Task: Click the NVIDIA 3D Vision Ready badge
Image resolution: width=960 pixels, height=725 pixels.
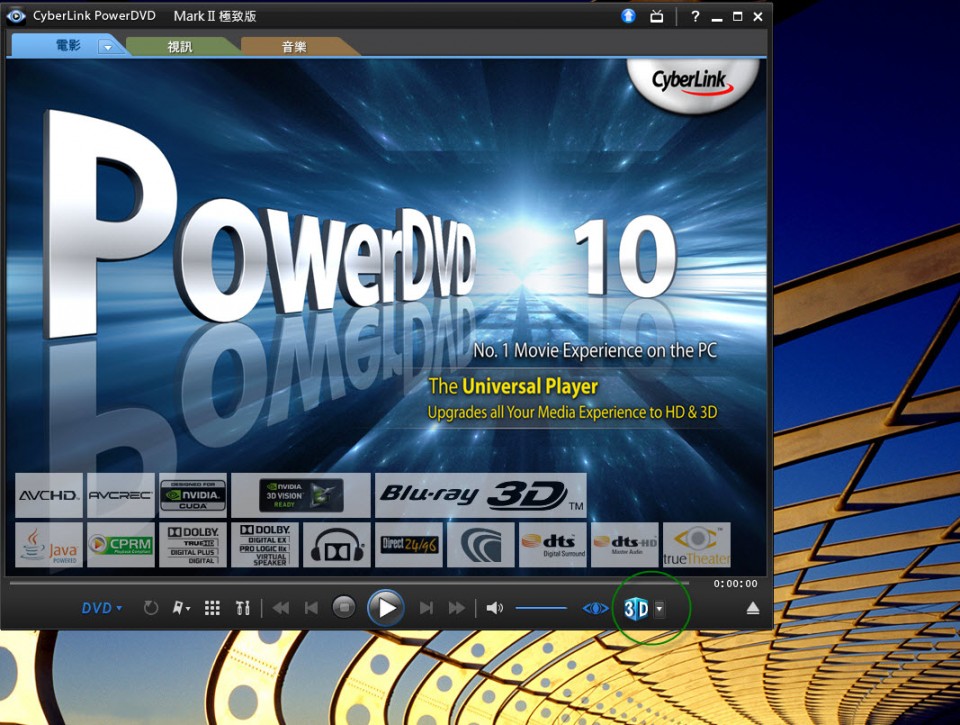Action: [301, 495]
